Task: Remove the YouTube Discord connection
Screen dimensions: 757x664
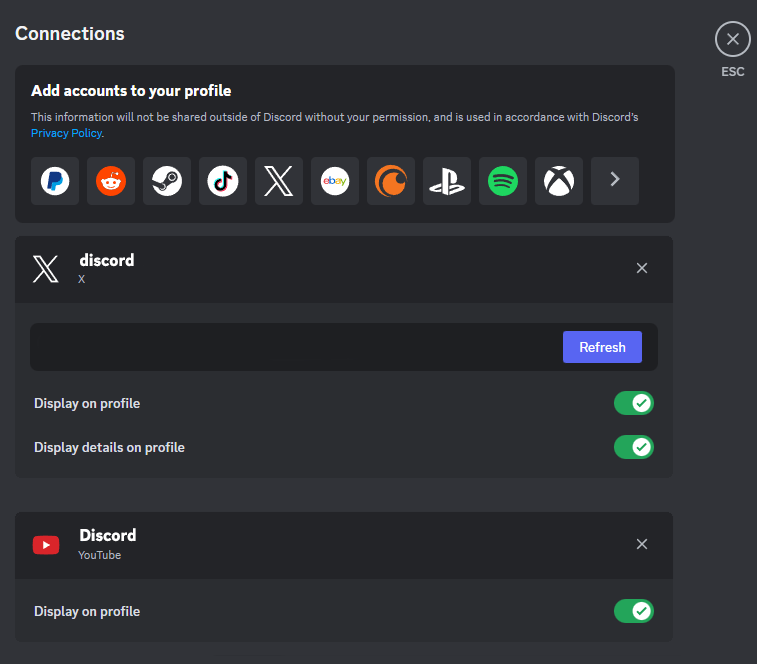Action: point(642,544)
